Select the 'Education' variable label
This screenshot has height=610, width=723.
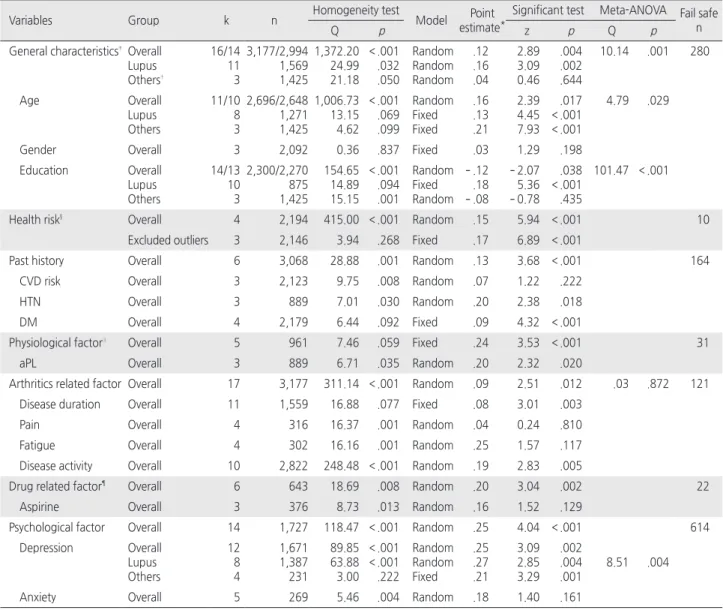(44, 171)
